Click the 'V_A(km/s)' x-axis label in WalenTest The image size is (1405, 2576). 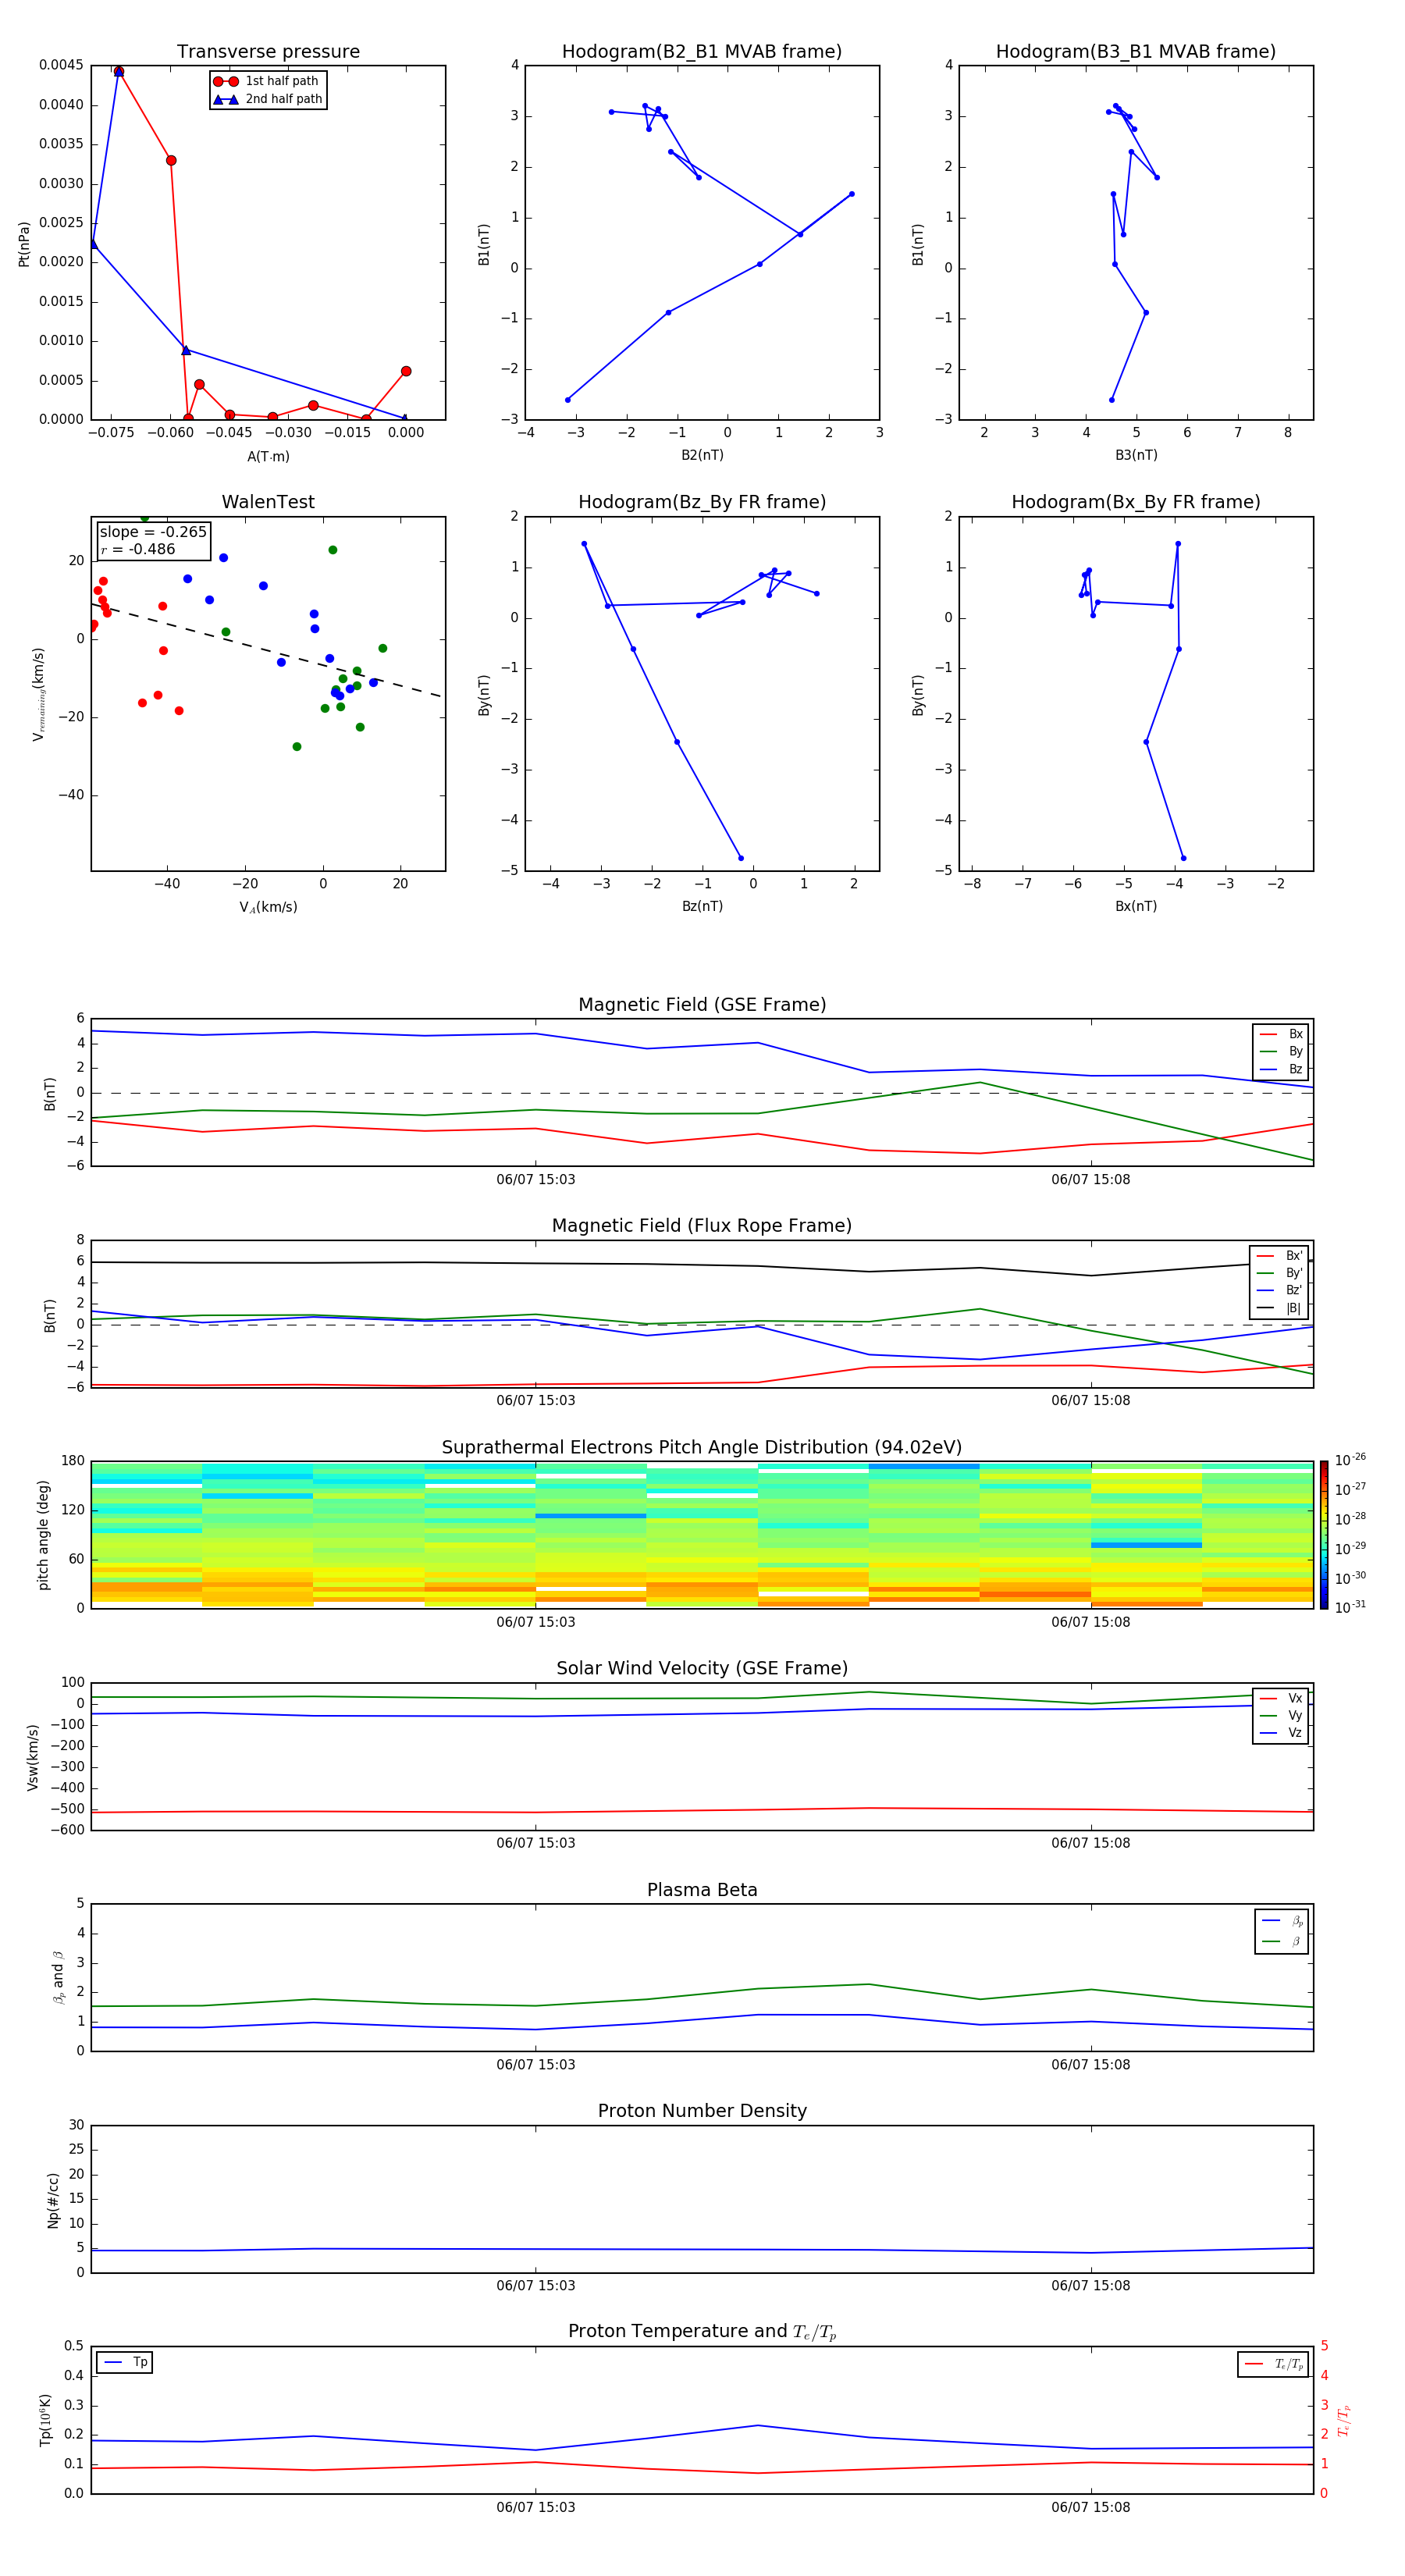268,907
